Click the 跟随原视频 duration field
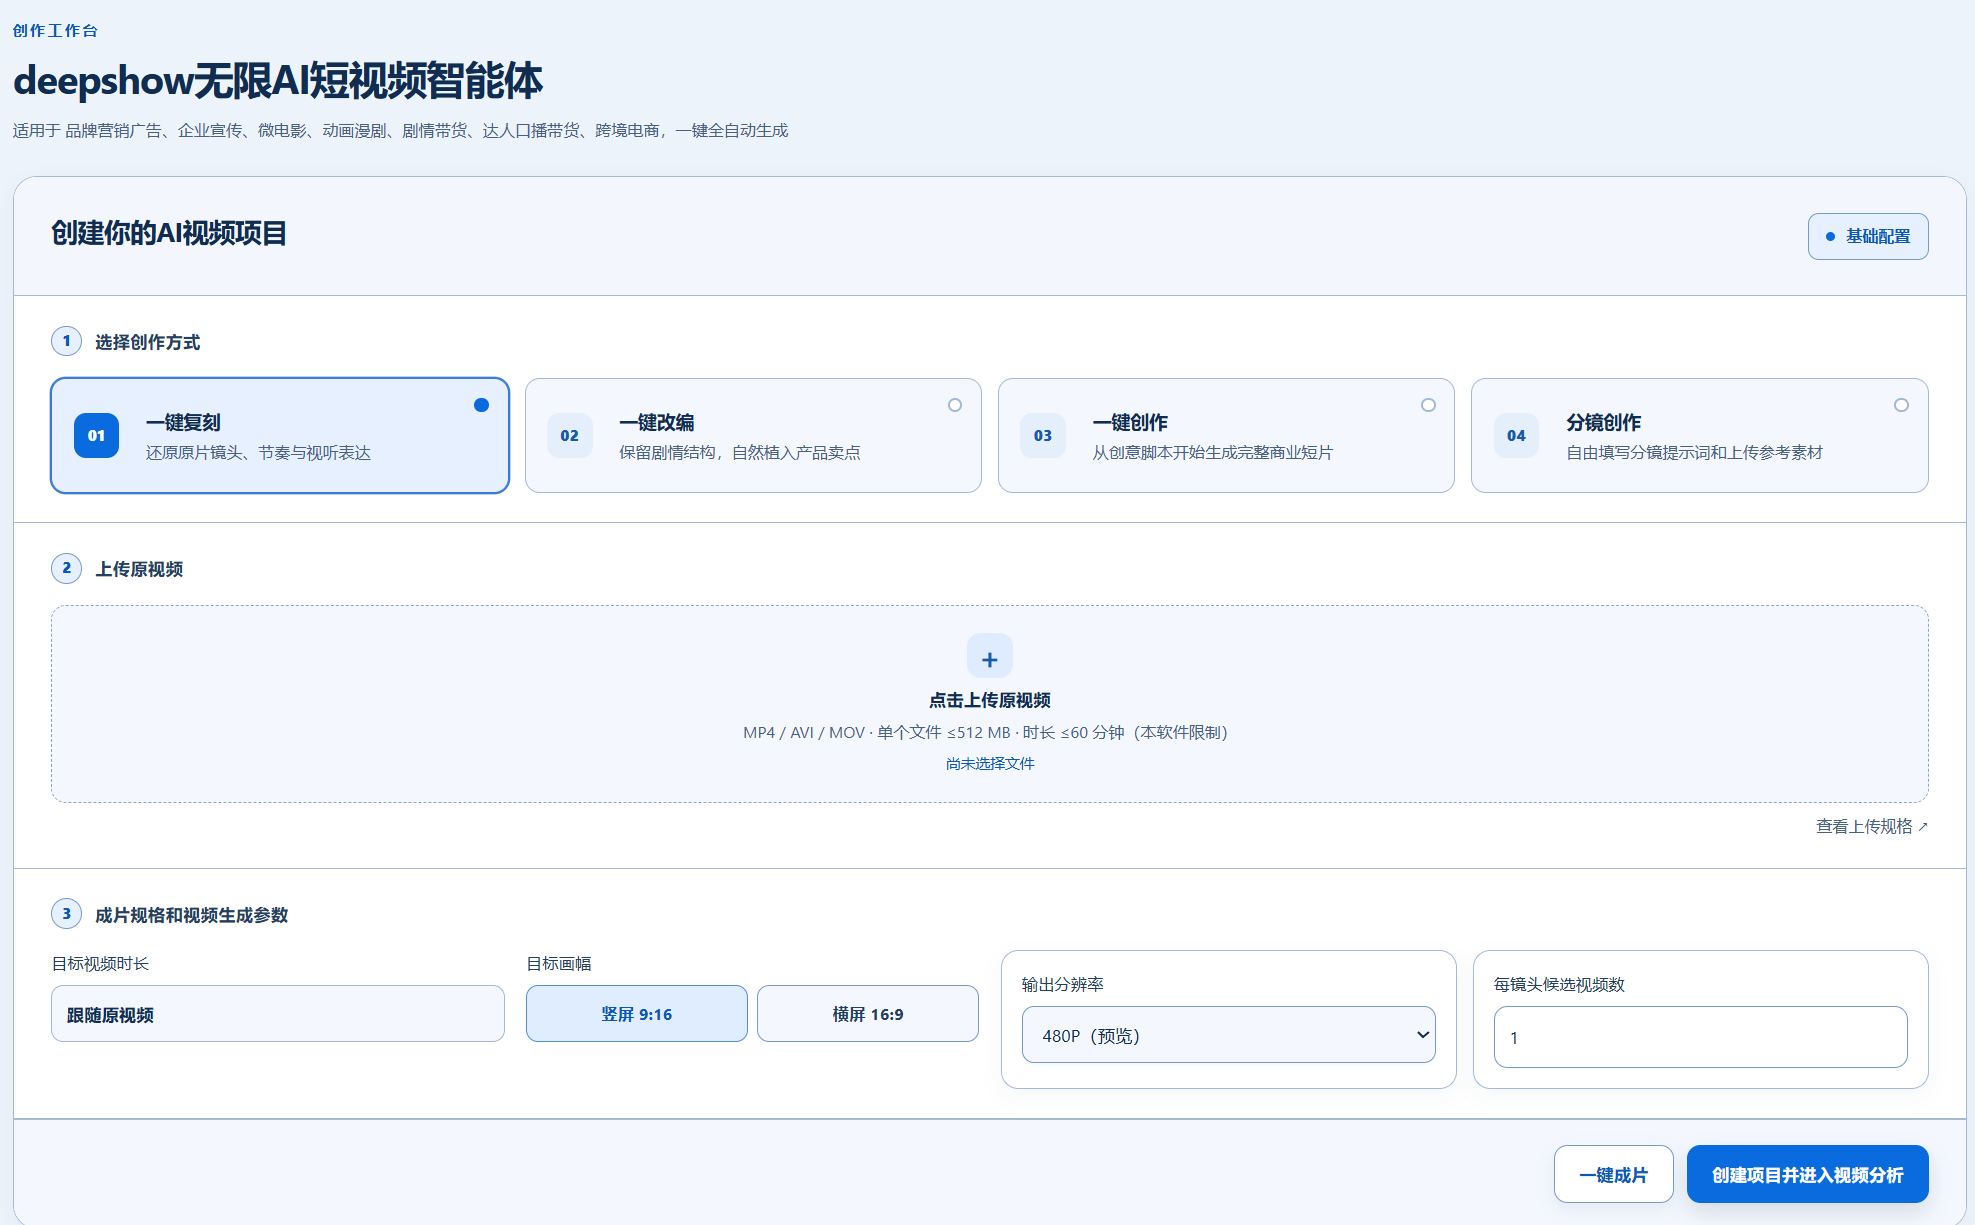The image size is (1975, 1225). (278, 1014)
